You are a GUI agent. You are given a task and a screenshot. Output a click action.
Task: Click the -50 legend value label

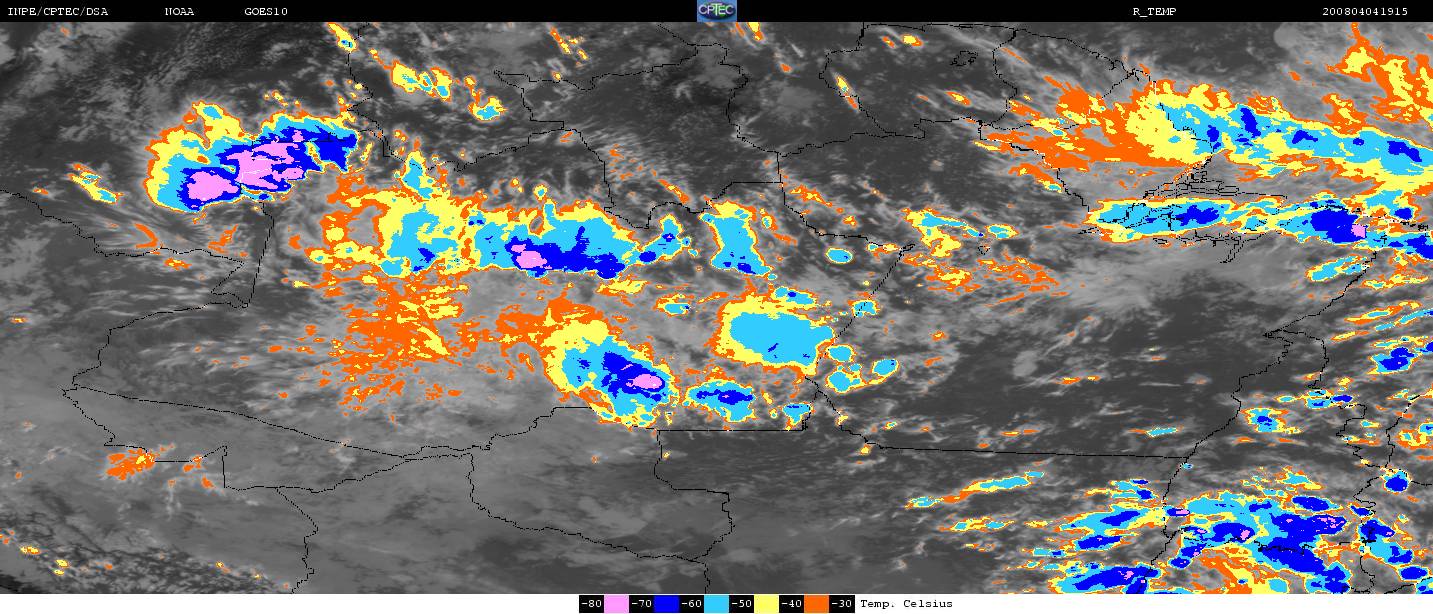(741, 604)
